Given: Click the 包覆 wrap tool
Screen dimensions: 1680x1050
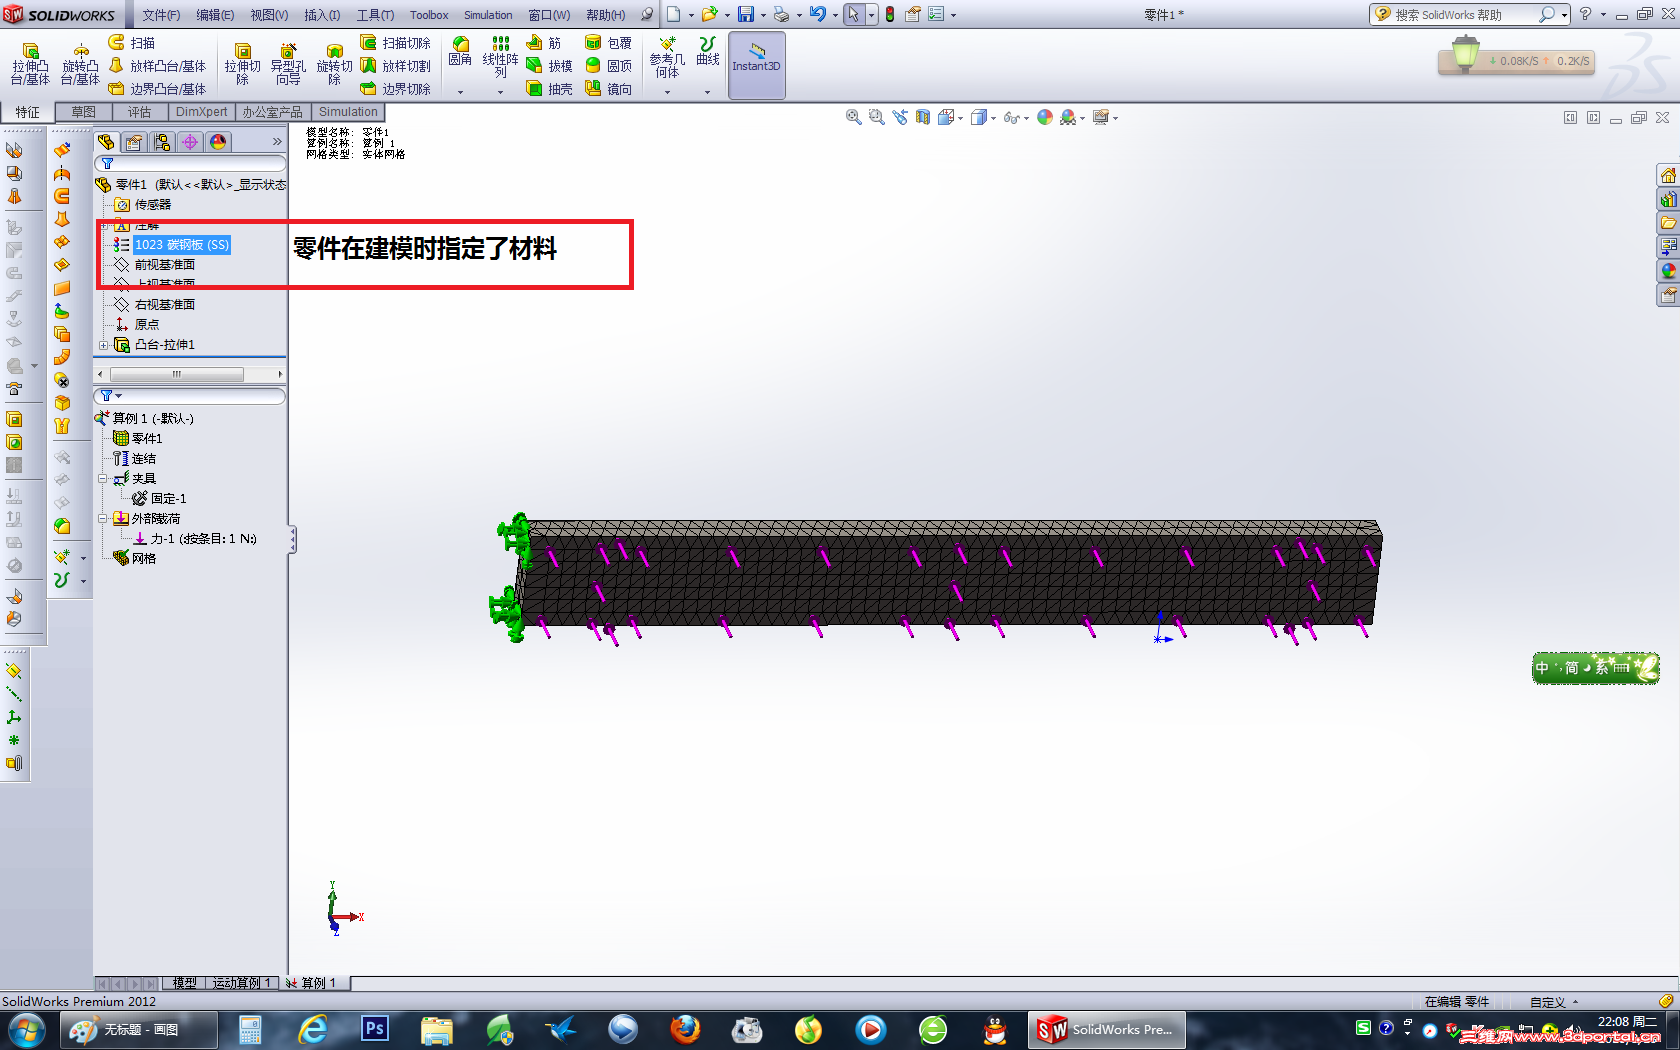Looking at the screenshot, I should pos(608,43).
